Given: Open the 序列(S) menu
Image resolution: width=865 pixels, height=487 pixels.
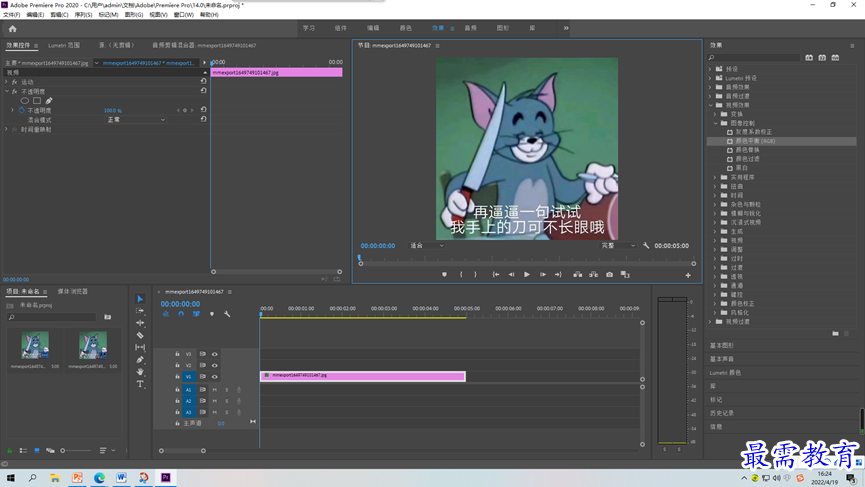Looking at the screenshot, I should [x=83, y=15].
